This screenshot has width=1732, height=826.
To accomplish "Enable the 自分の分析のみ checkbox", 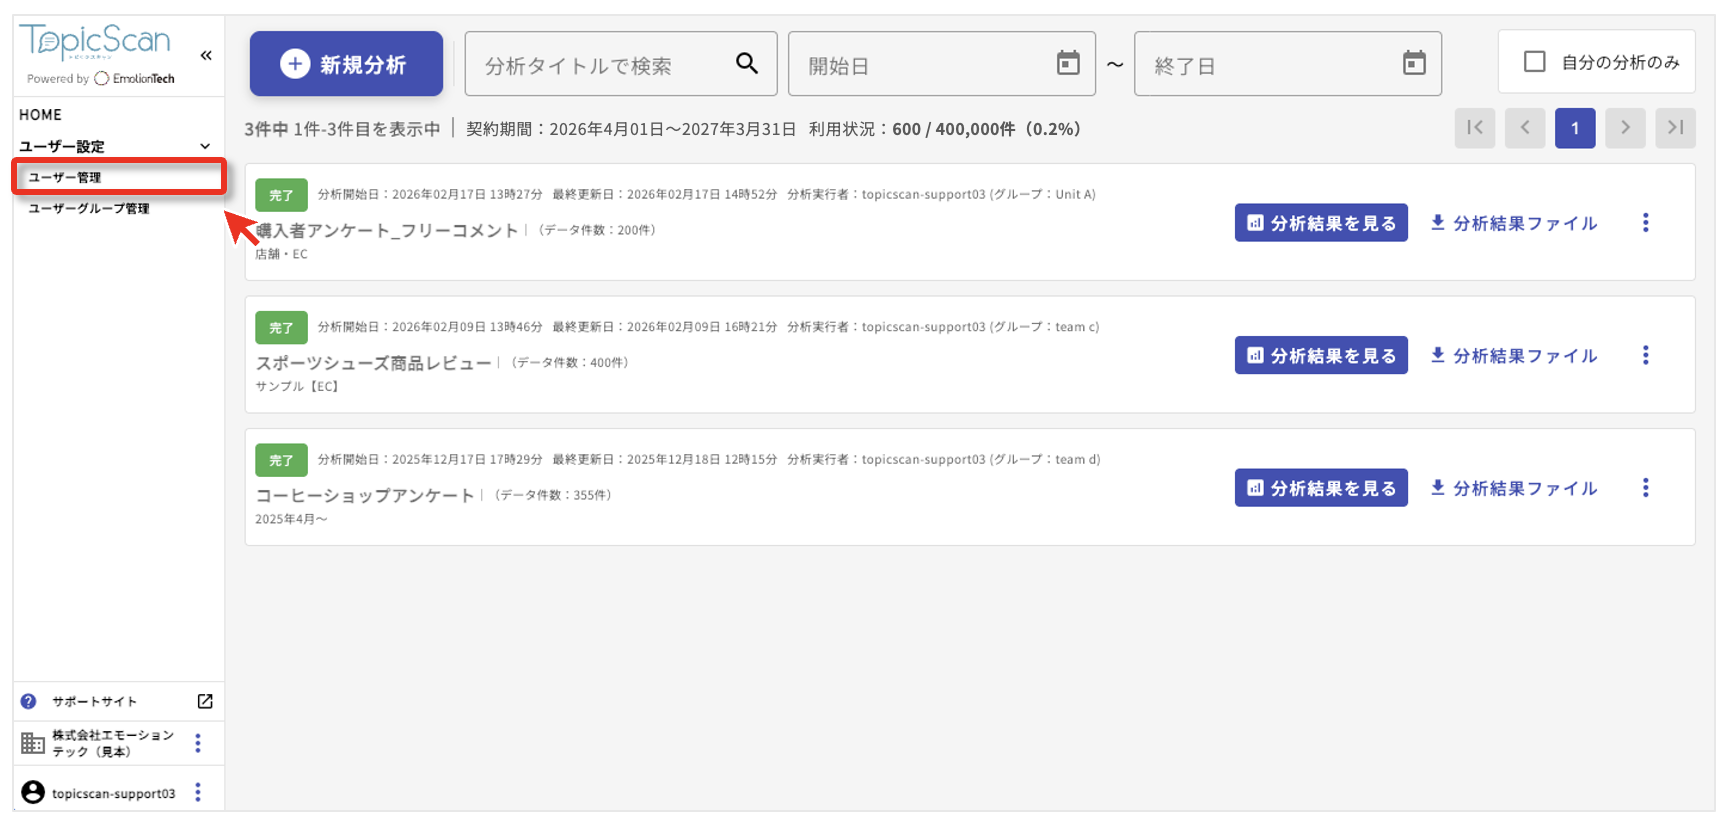I will [x=1534, y=62].
